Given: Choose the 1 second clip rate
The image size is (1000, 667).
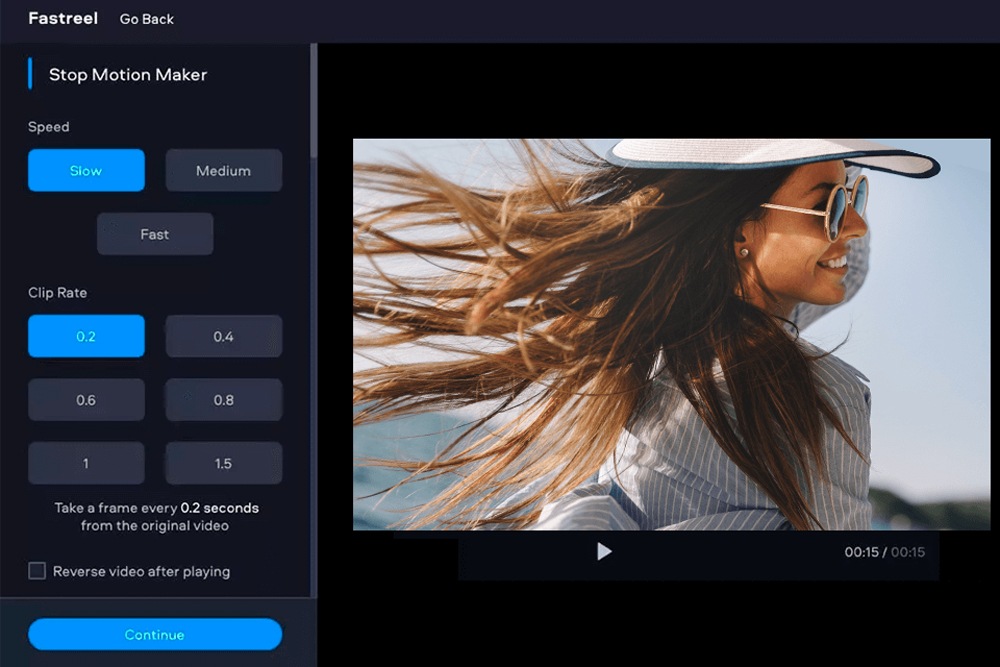Looking at the screenshot, I should (86, 463).
